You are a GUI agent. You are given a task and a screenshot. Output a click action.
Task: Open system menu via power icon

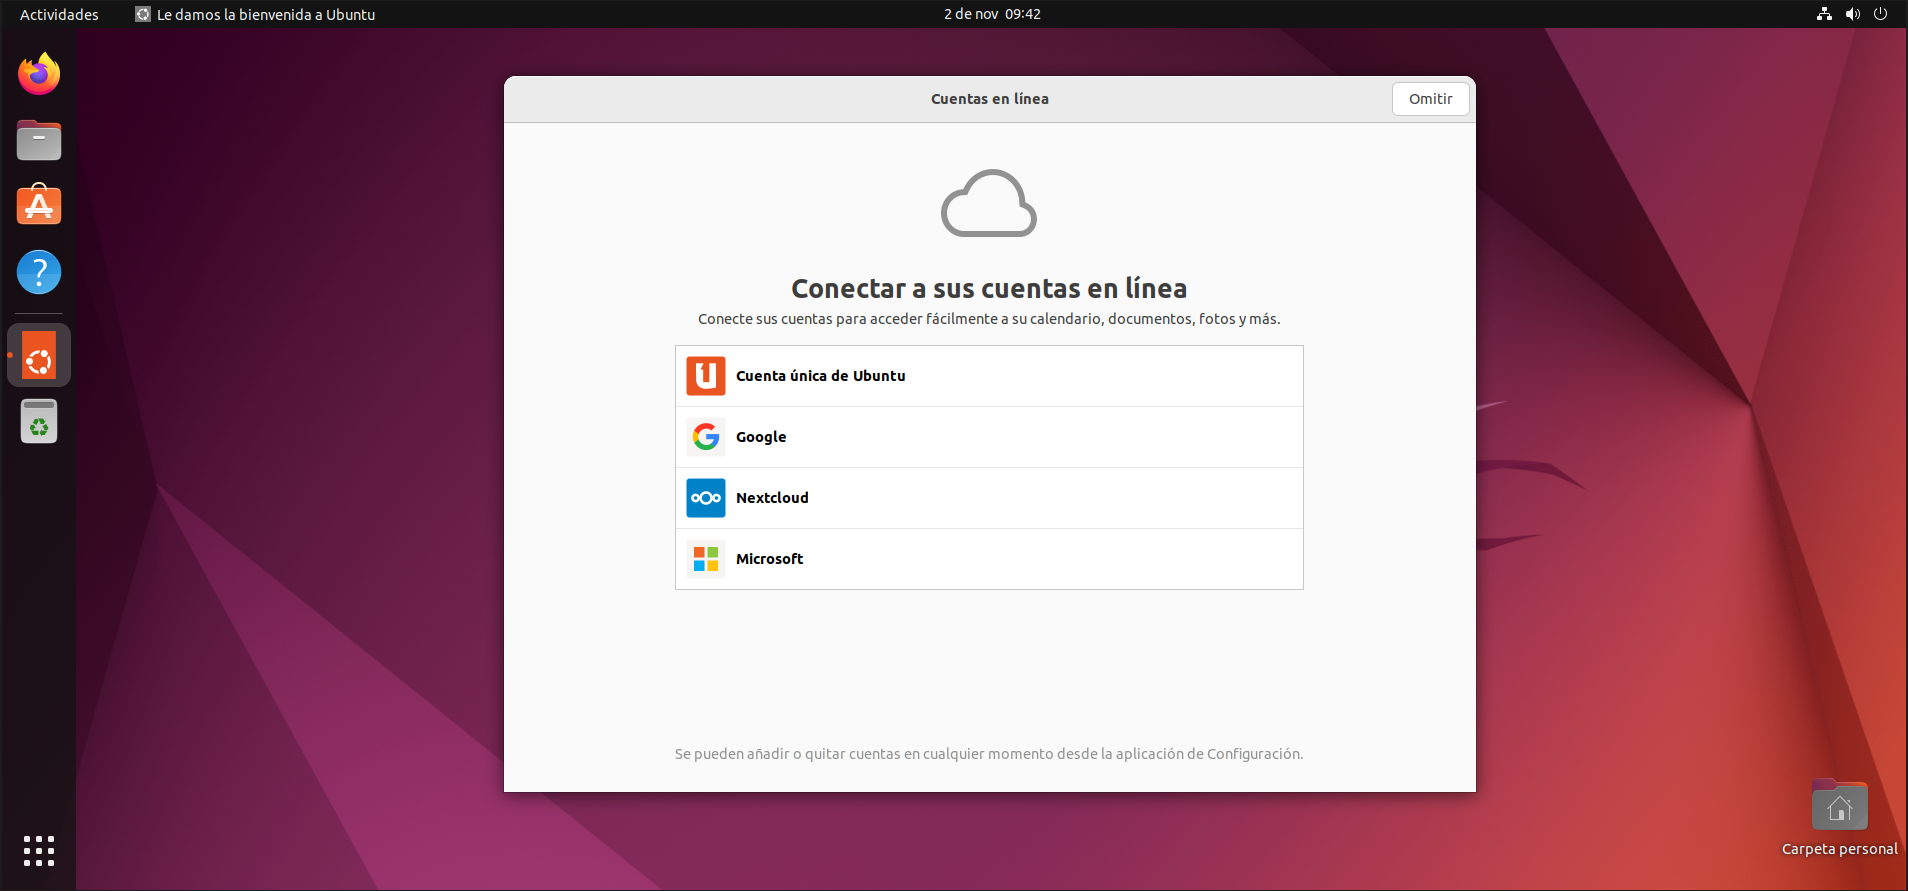click(x=1880, y=14)
